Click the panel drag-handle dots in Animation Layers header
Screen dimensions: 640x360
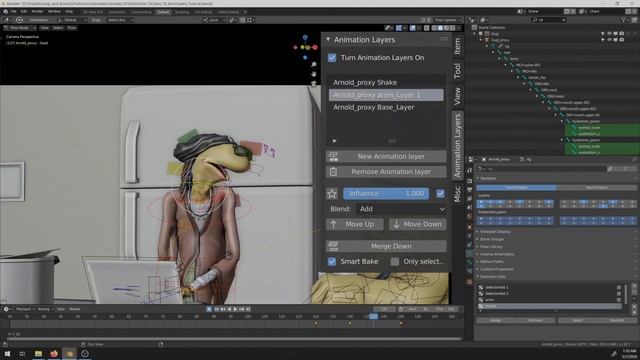point(444,39)
